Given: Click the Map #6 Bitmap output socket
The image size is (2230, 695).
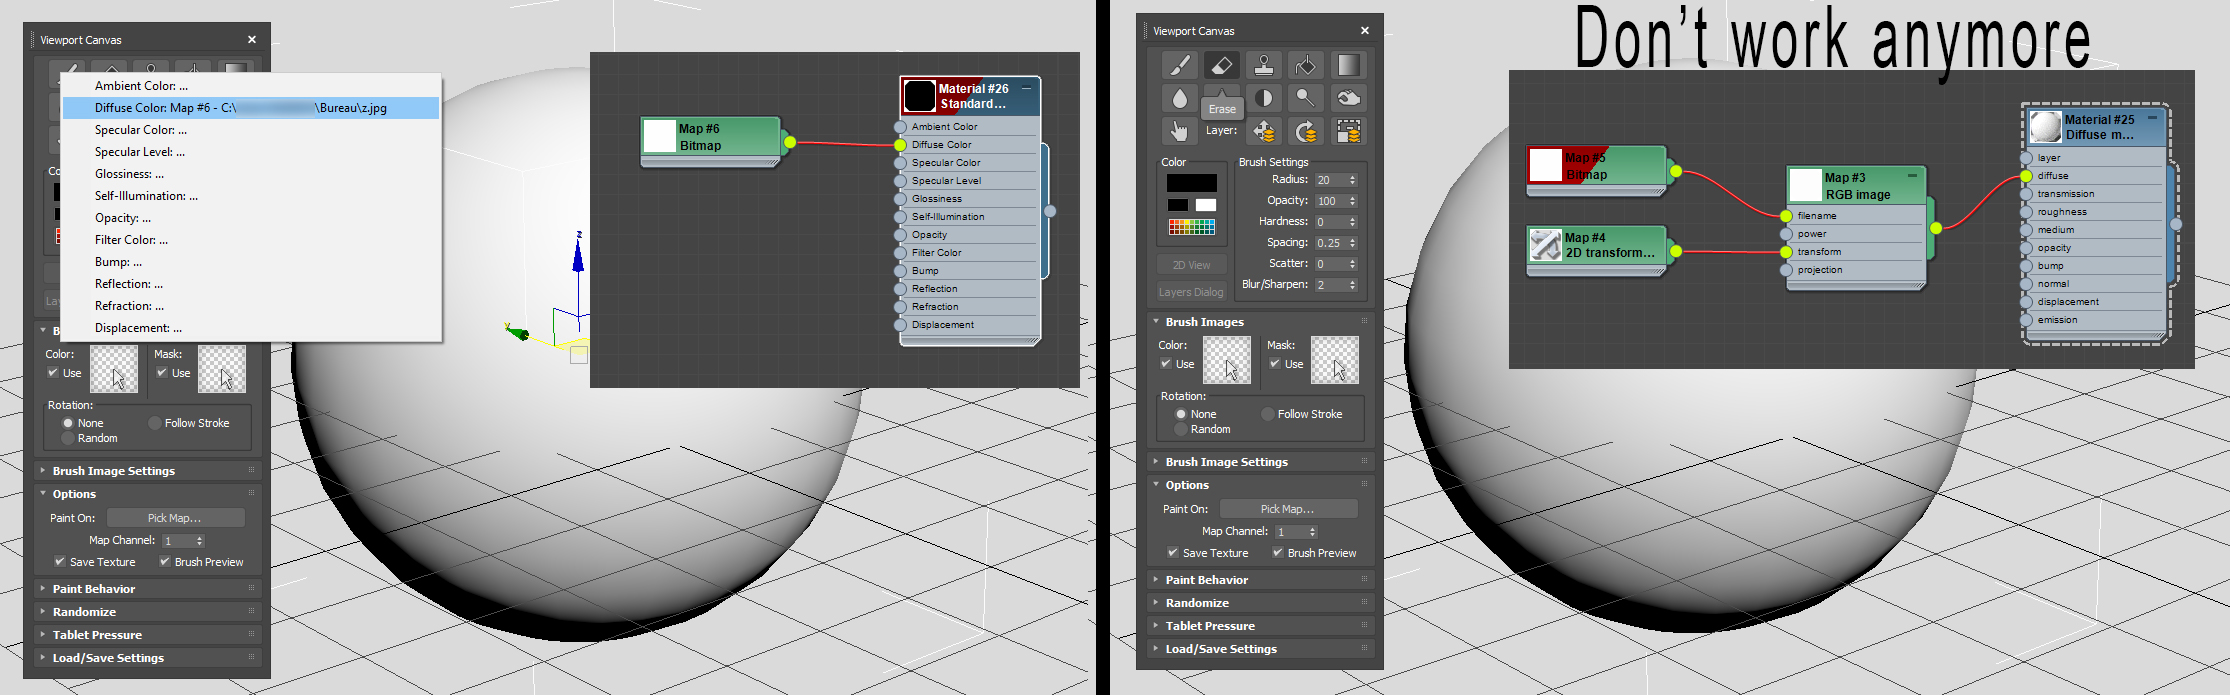Looking at the screenshot, I should [x=790, y=142].
